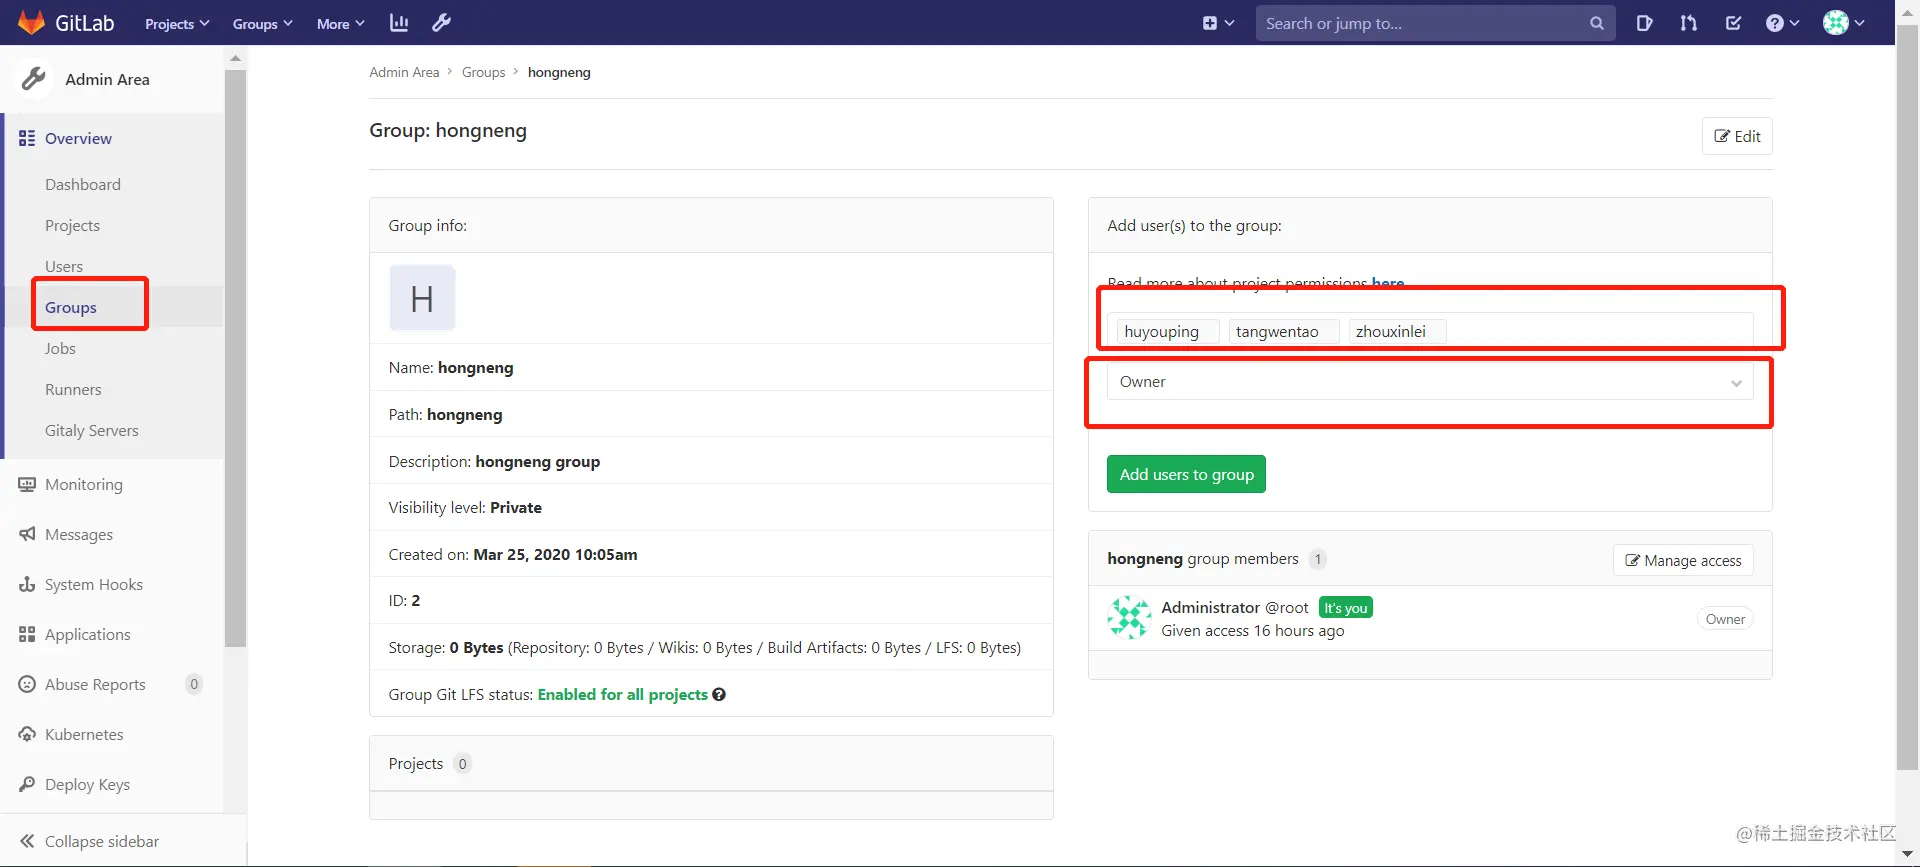Open the to-do list icon
Image resolution: width=1920 pixels, height=867 pixels.
(1733, 23)
